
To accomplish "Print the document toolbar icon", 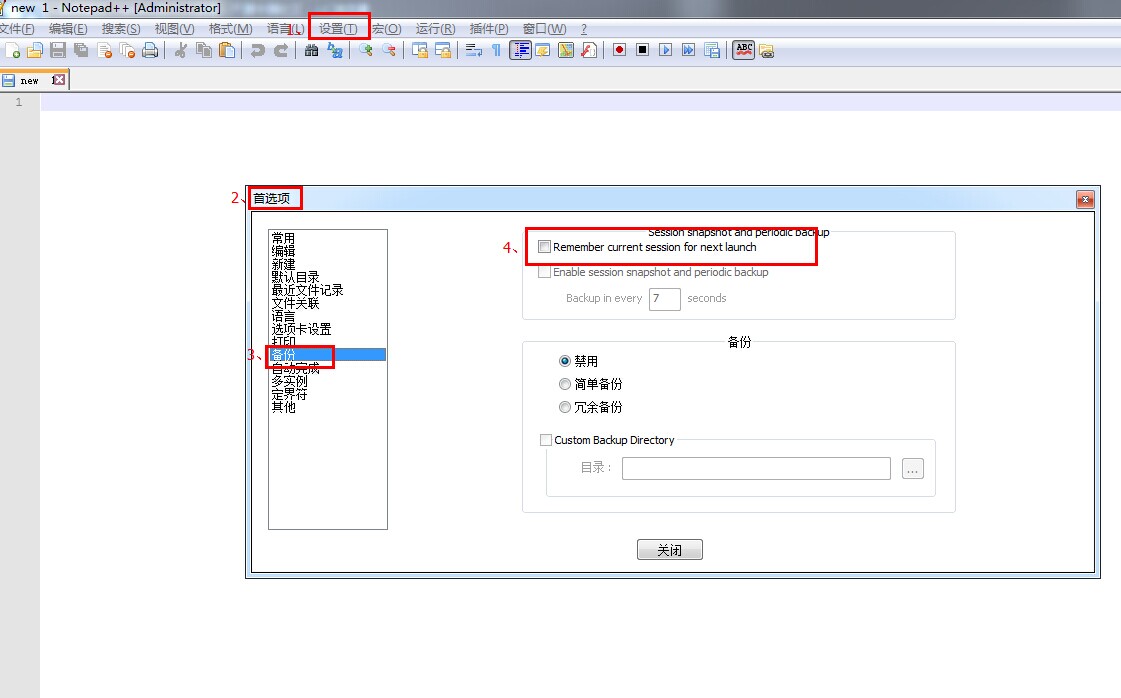I will [x=150, y=50].
